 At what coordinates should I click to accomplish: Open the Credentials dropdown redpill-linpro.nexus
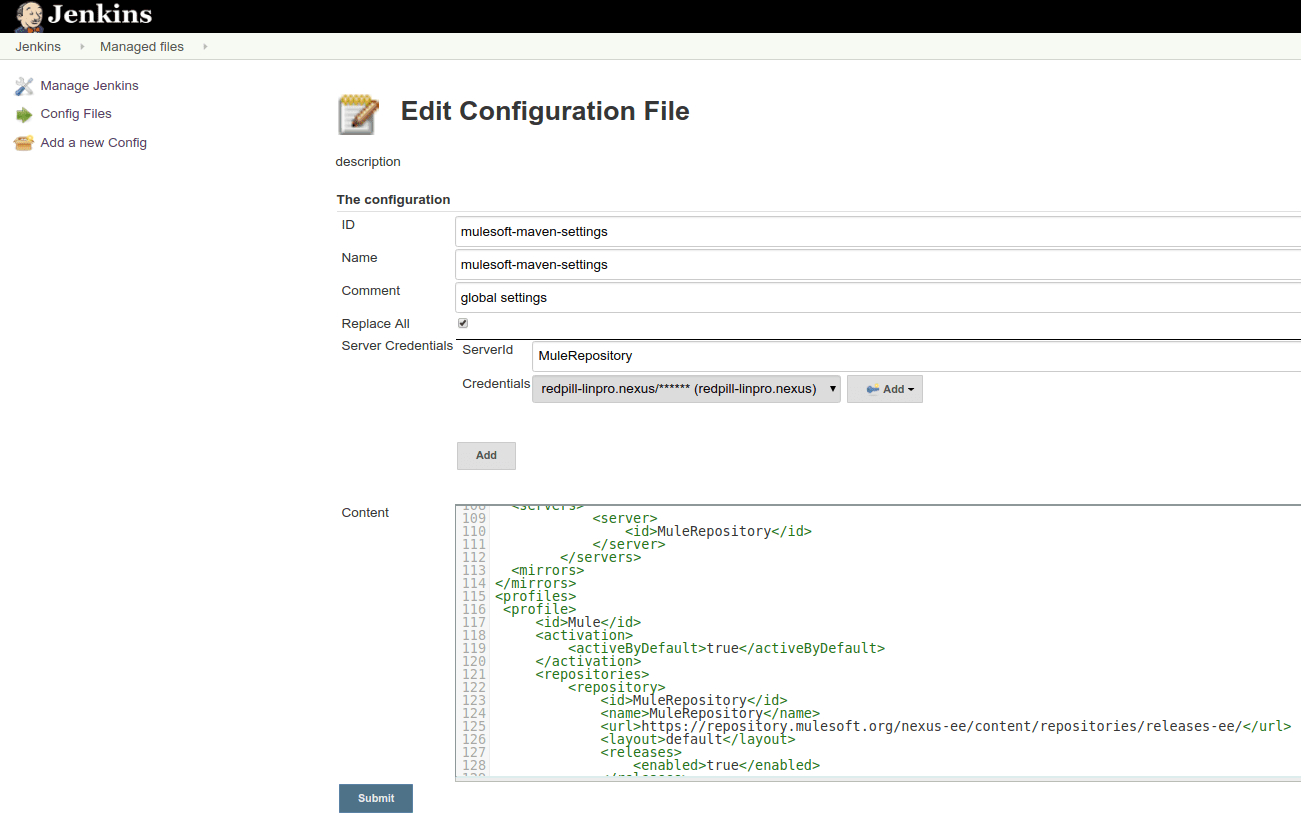686,389
